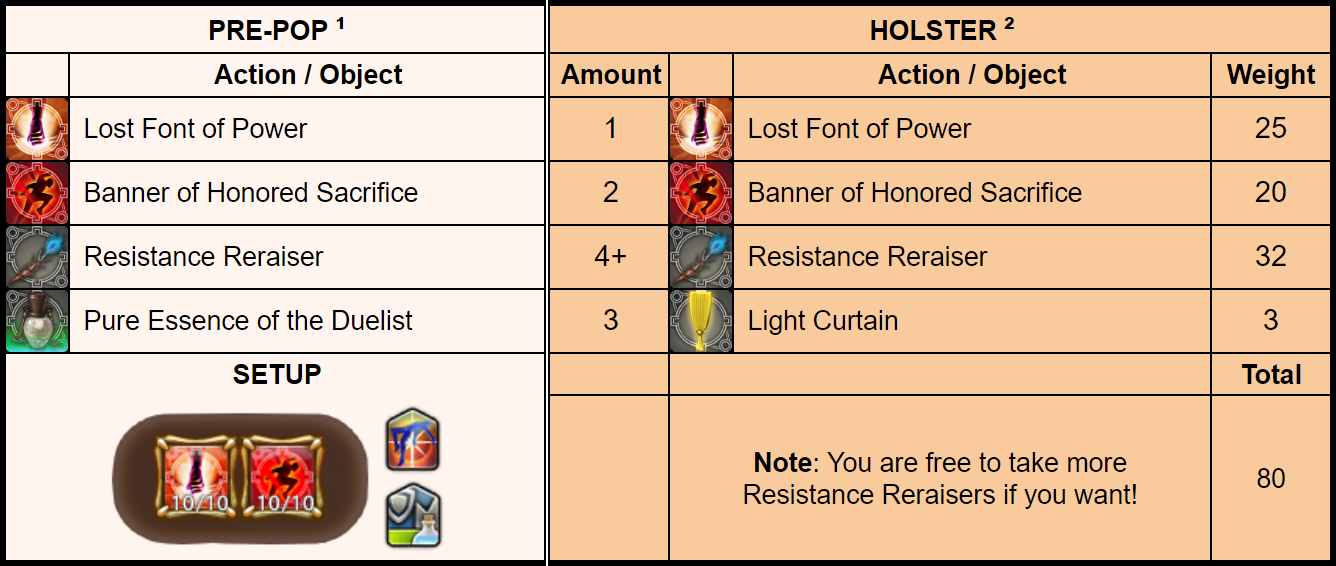The height and width of the screenshot is (566, 1336).
Task: Select the Lost Font of Power icon under HOLSTER
Action: [x=701, y=129]
